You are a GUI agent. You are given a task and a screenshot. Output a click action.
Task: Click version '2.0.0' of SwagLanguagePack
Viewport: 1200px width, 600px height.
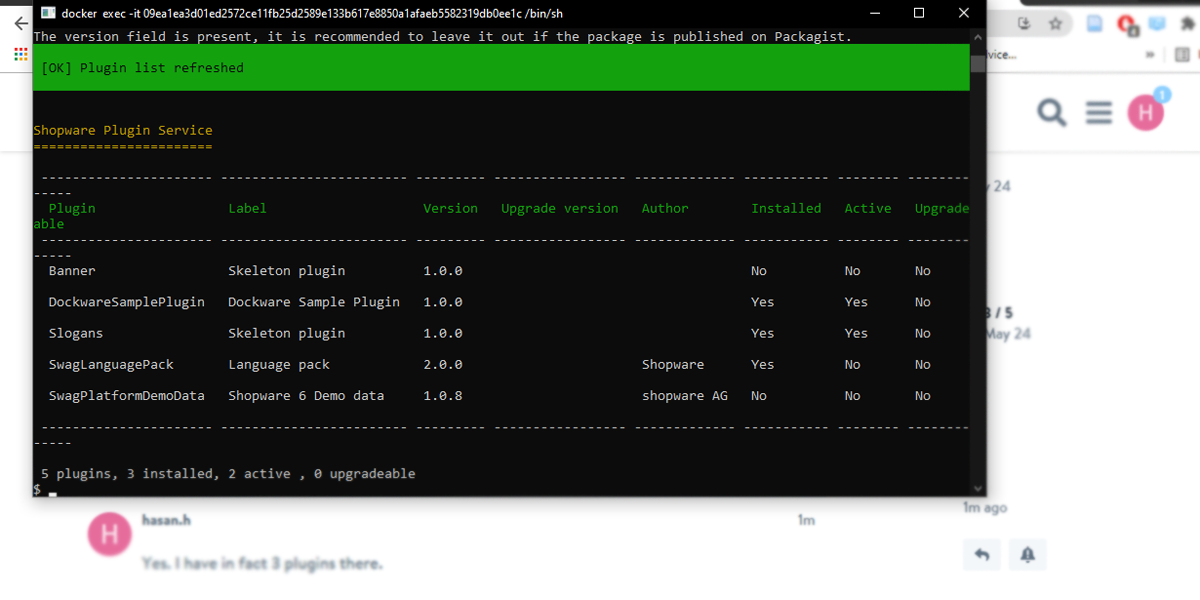[443, 364]
